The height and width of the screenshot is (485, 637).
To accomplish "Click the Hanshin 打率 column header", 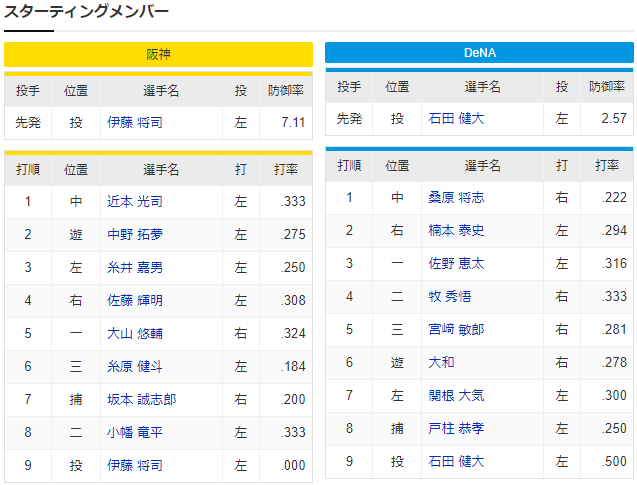I will click(x=286, y=169).
